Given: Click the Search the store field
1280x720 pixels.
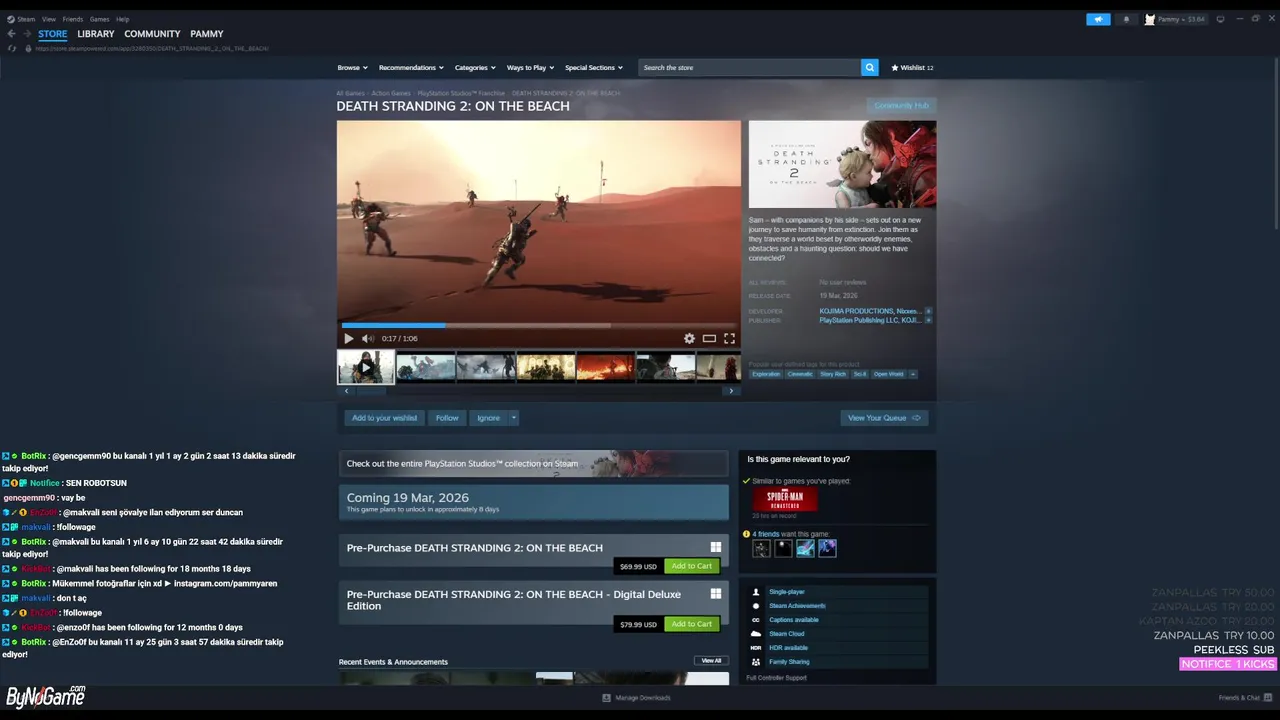Looking at the screenshot, I should coord(750,67).
